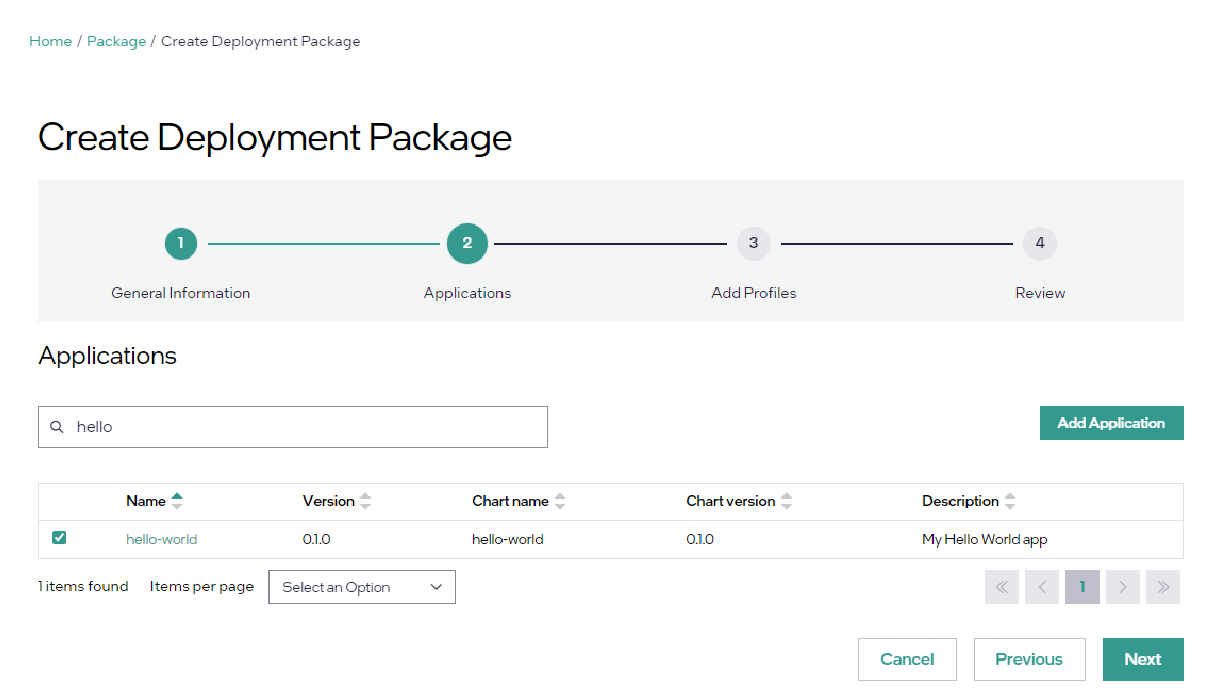
Task: Sort by Chart version arrows
Action: 786,501
